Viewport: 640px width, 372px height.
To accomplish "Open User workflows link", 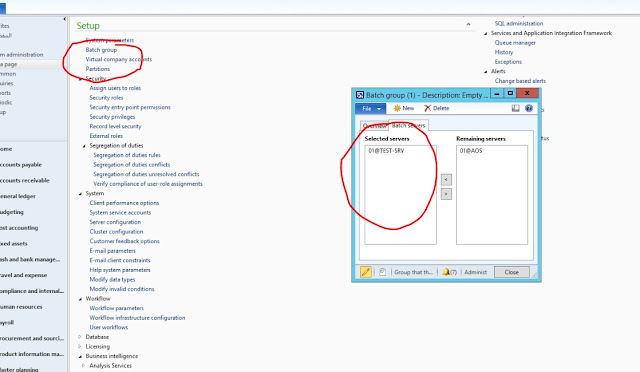I will (109, 327).
